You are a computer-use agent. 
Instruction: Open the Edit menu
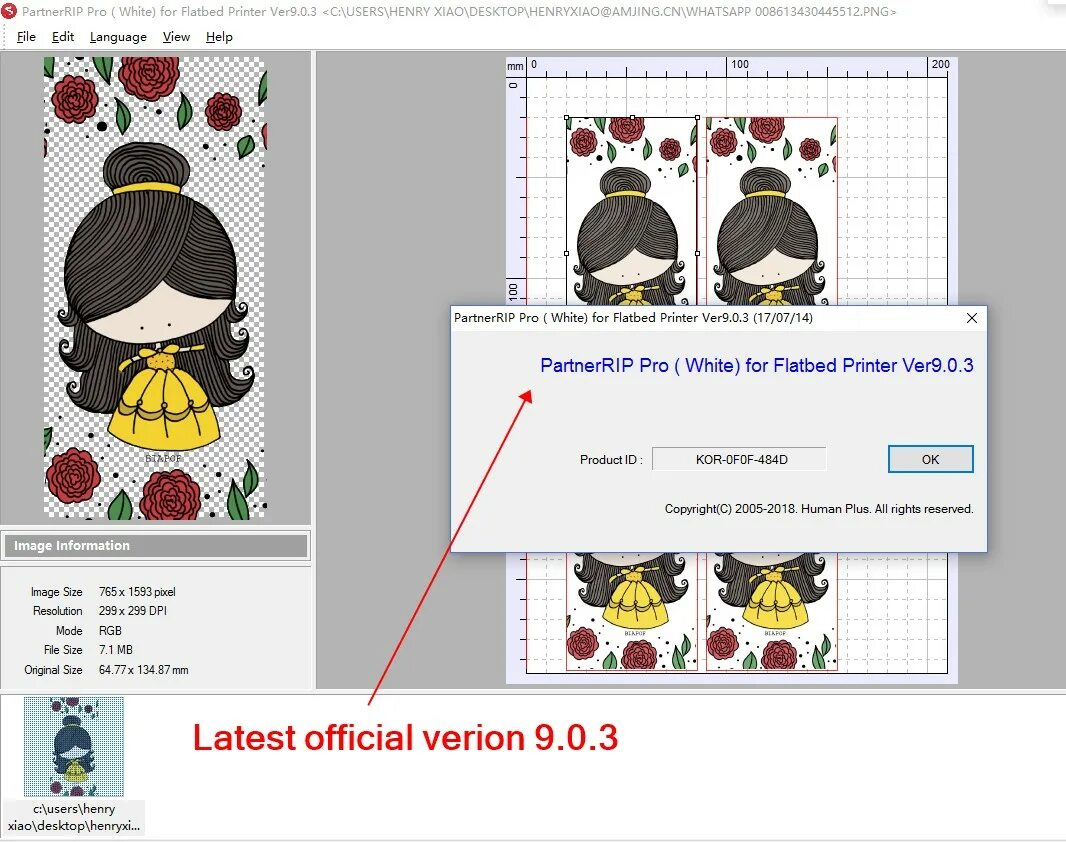(63, 37)
